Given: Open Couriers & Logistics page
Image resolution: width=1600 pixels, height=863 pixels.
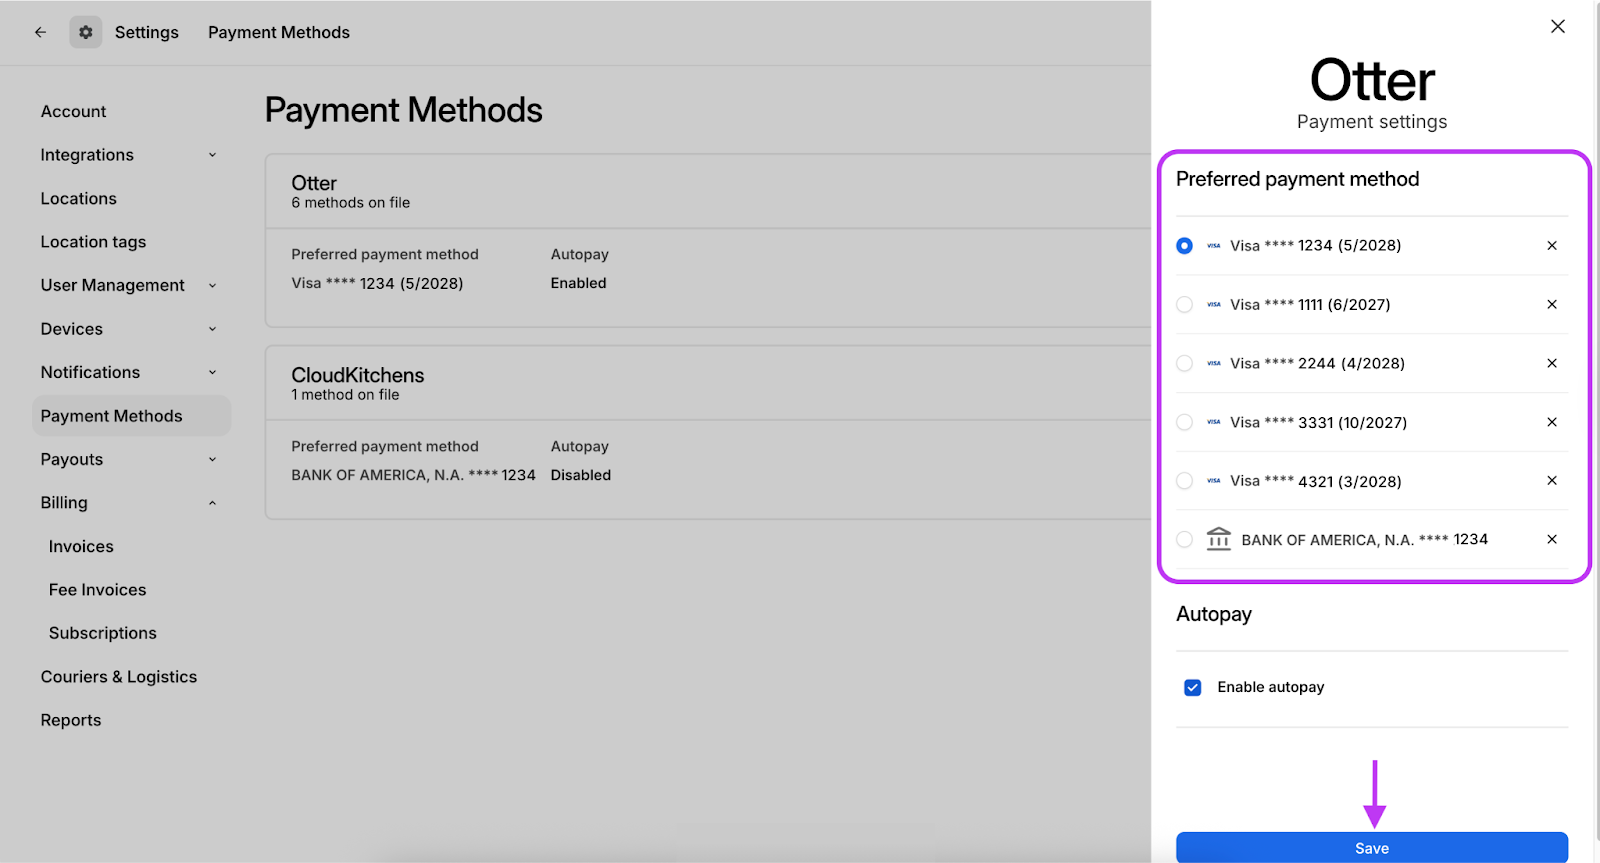Looking at the screenshot, I should coord(119,677).
